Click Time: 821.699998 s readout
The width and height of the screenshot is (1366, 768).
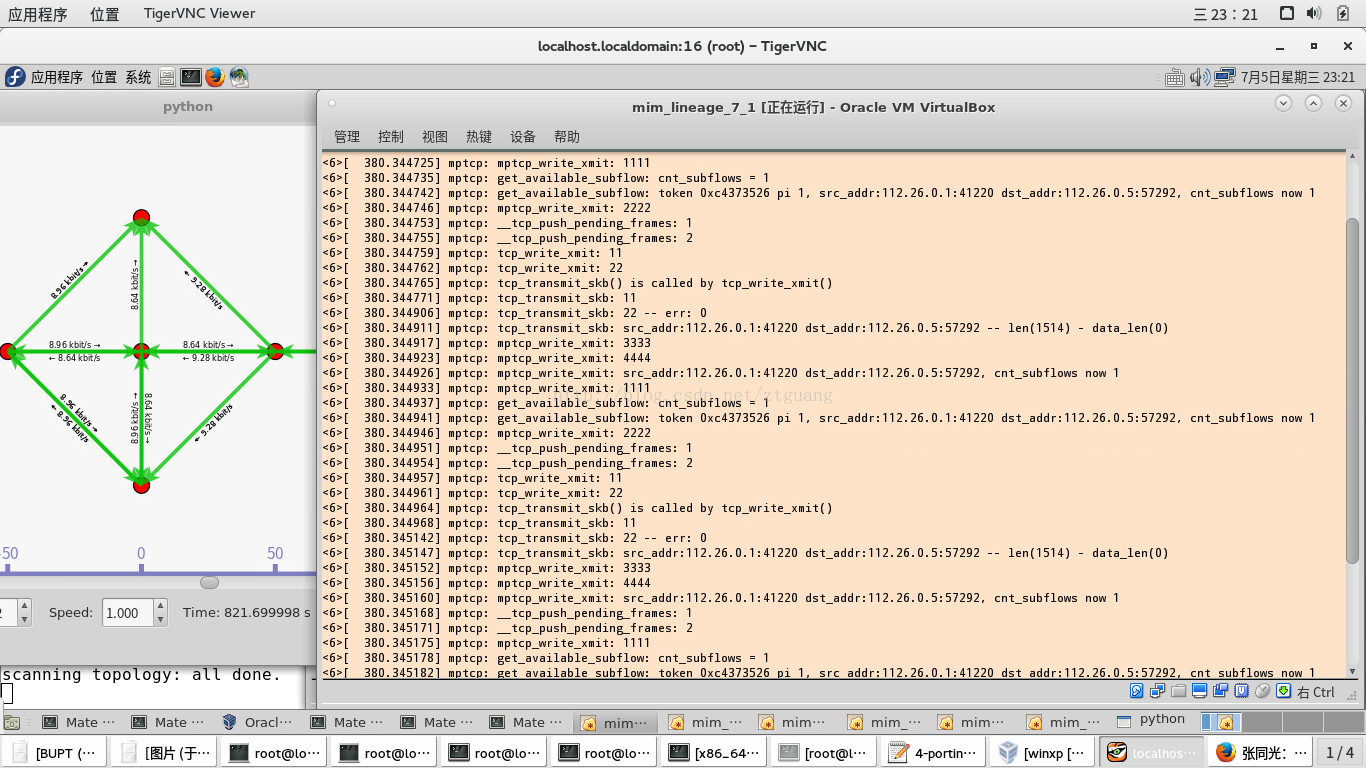[x=247, y=612]
